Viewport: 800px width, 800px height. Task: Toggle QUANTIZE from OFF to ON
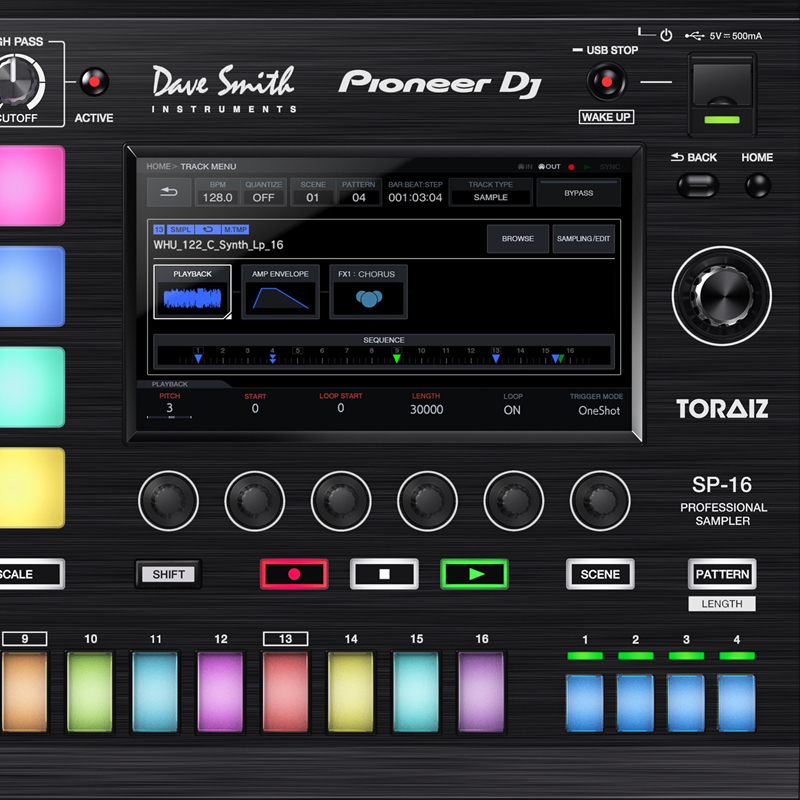pyautogui.click(x=263, y=193)
